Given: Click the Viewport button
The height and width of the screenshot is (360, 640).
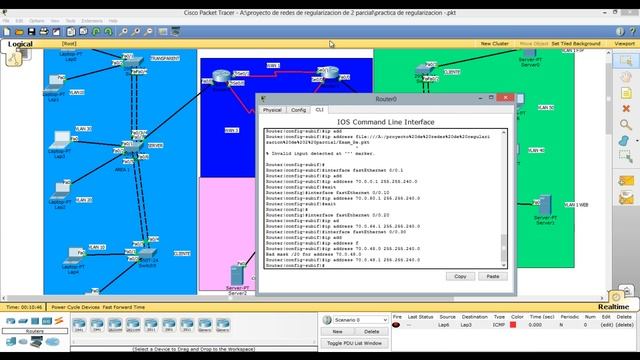Looking at the screenshot, I should click(x=624, y=43).
